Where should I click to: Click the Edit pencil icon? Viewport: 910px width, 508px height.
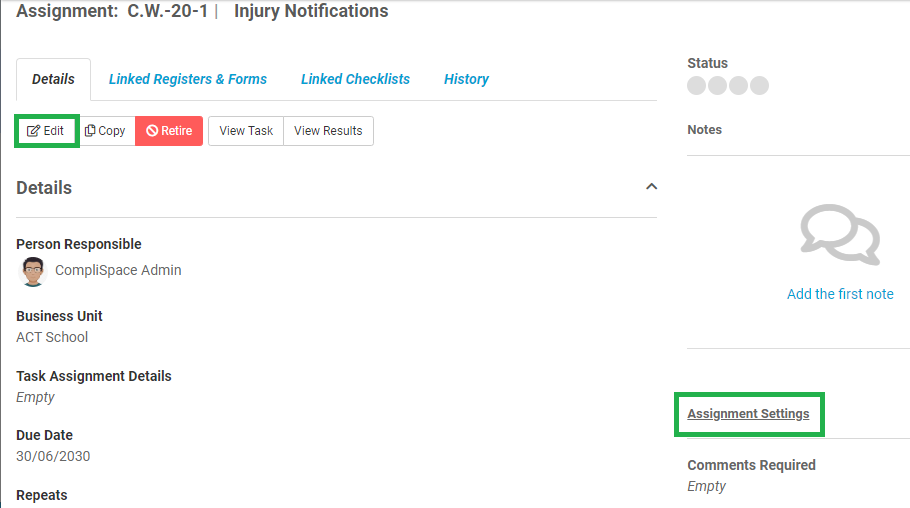(x=33, y=131)
